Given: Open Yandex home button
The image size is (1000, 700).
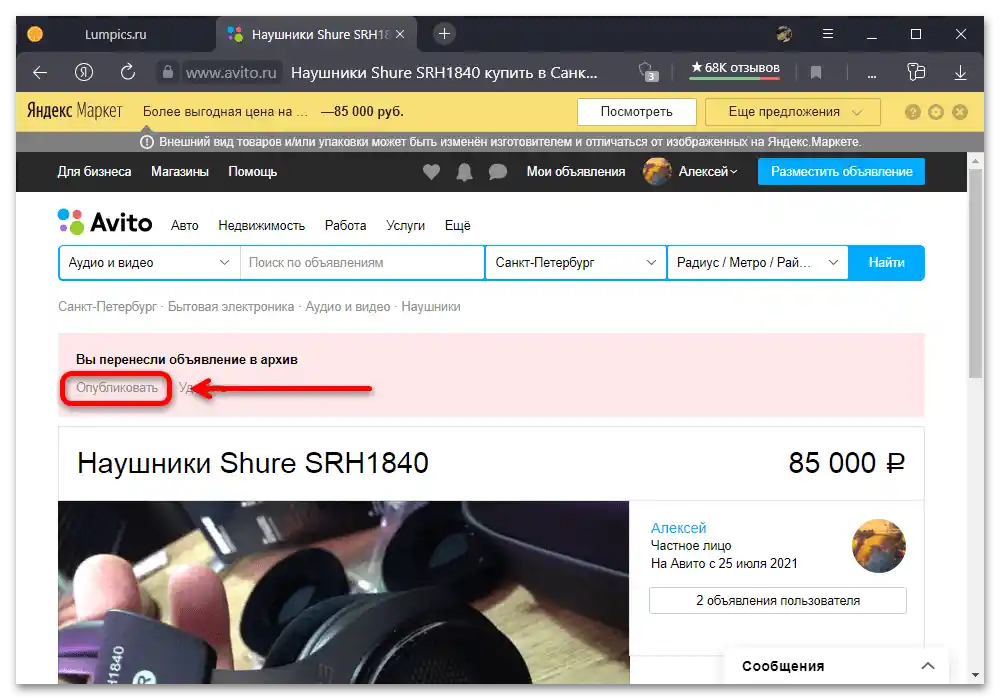Looking at the screenshot, I should click(x=84, y=72).
